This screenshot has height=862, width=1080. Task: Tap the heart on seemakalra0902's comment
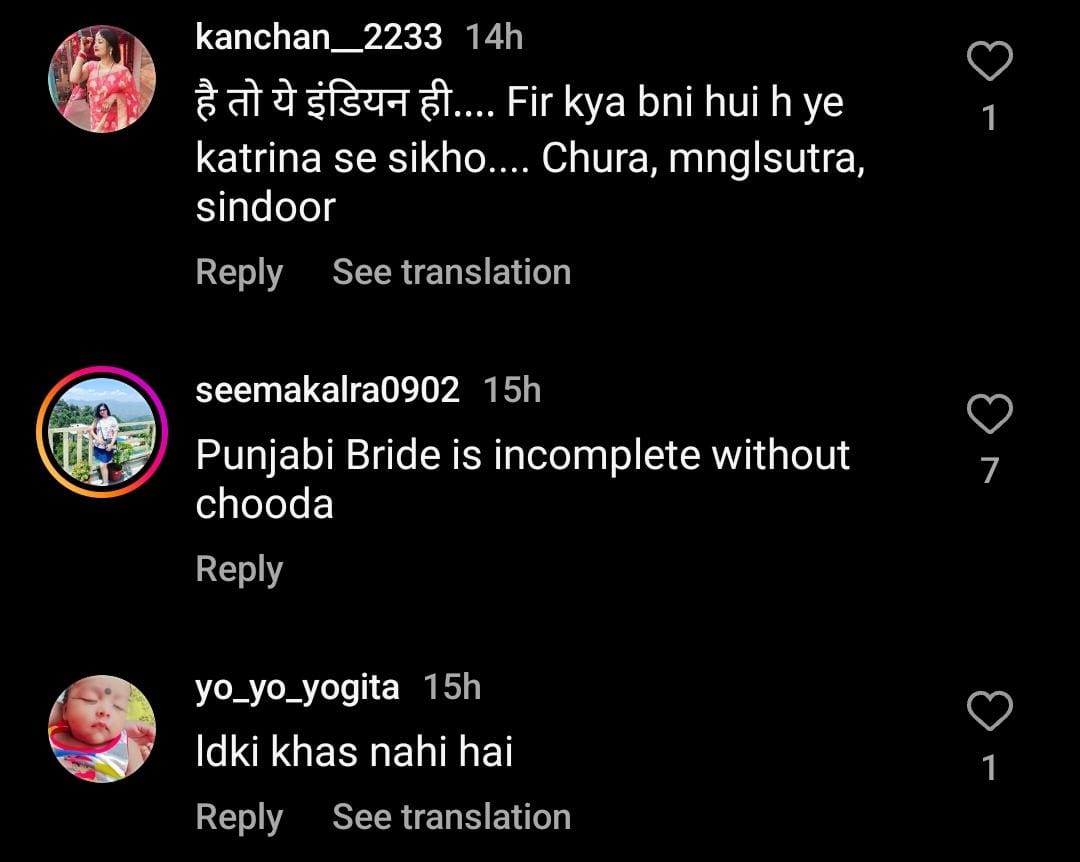point(990,414)
